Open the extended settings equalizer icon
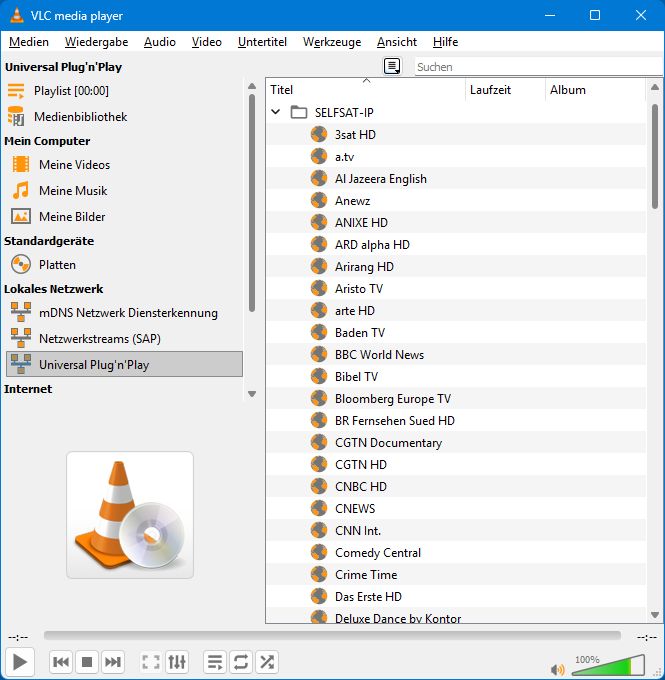This screenshot has height=680, width=665. click(177, 662)
